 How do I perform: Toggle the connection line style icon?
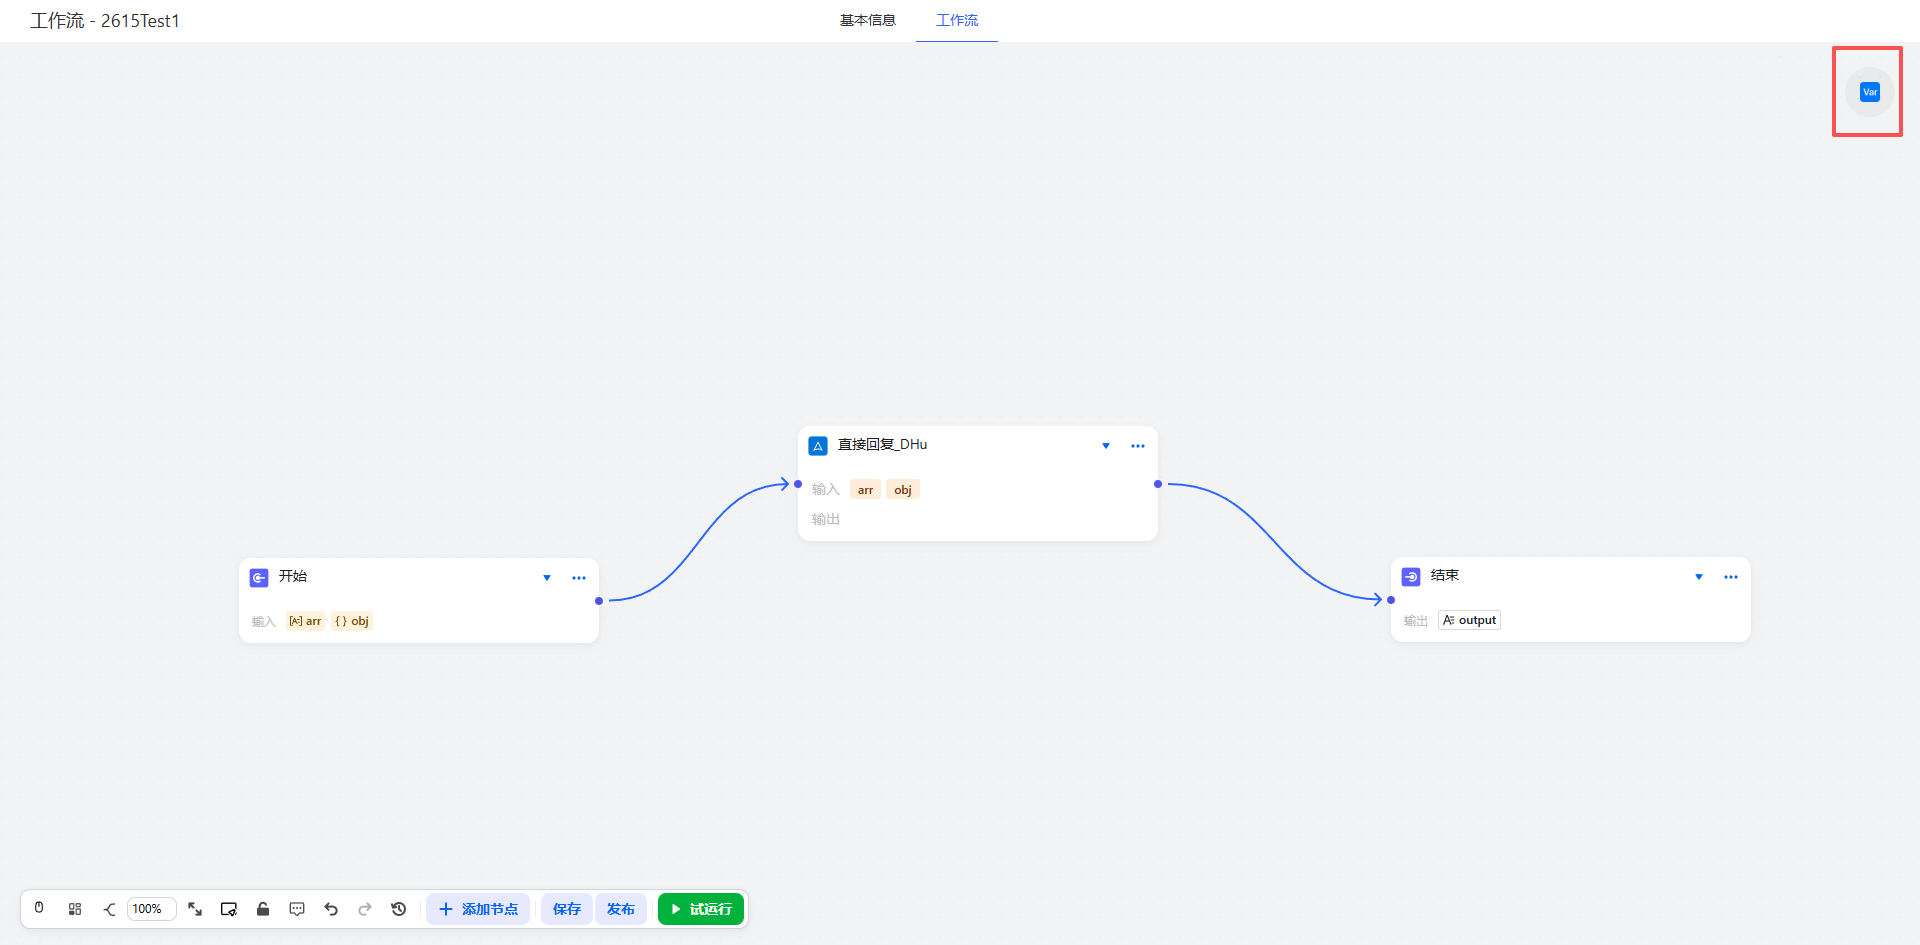click(x=109, y=909)
